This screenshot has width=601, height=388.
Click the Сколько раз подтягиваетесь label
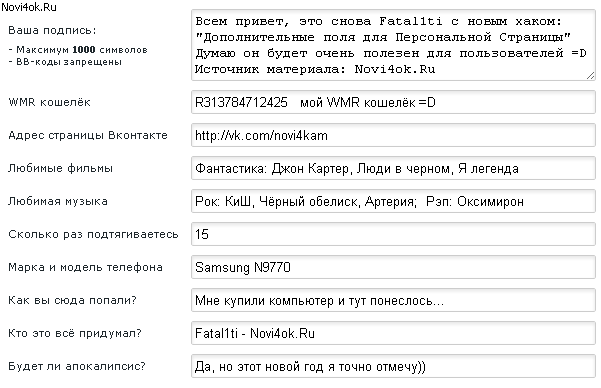93,234
